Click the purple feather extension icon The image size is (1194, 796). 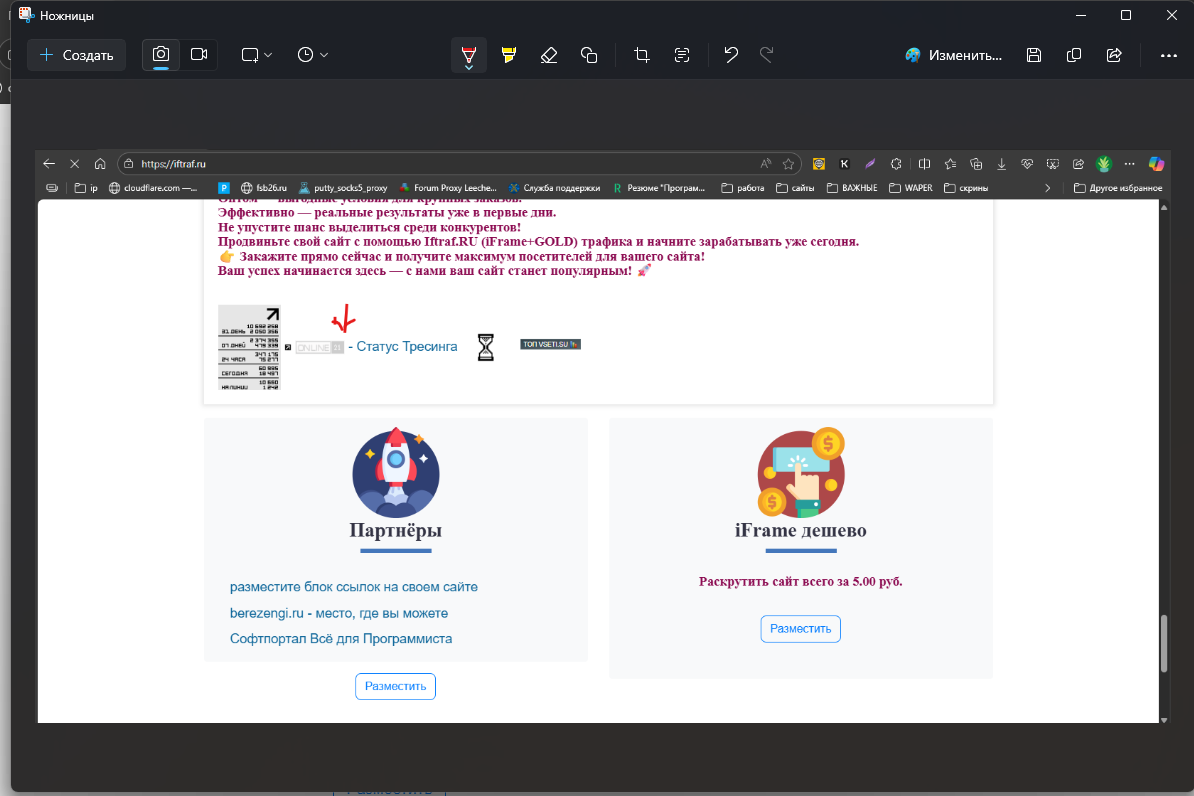pyautogui.click(x=870, y=164)
